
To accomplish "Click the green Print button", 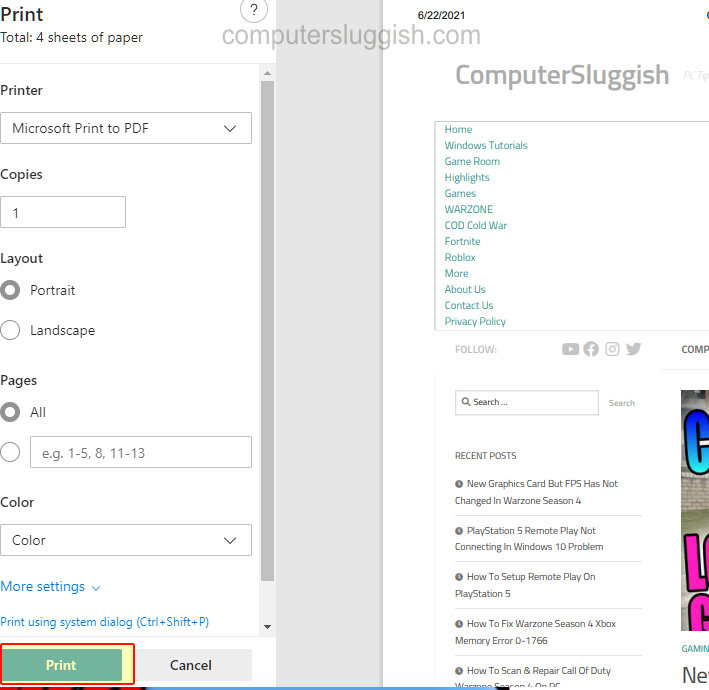I will click(x=61, y=665).
